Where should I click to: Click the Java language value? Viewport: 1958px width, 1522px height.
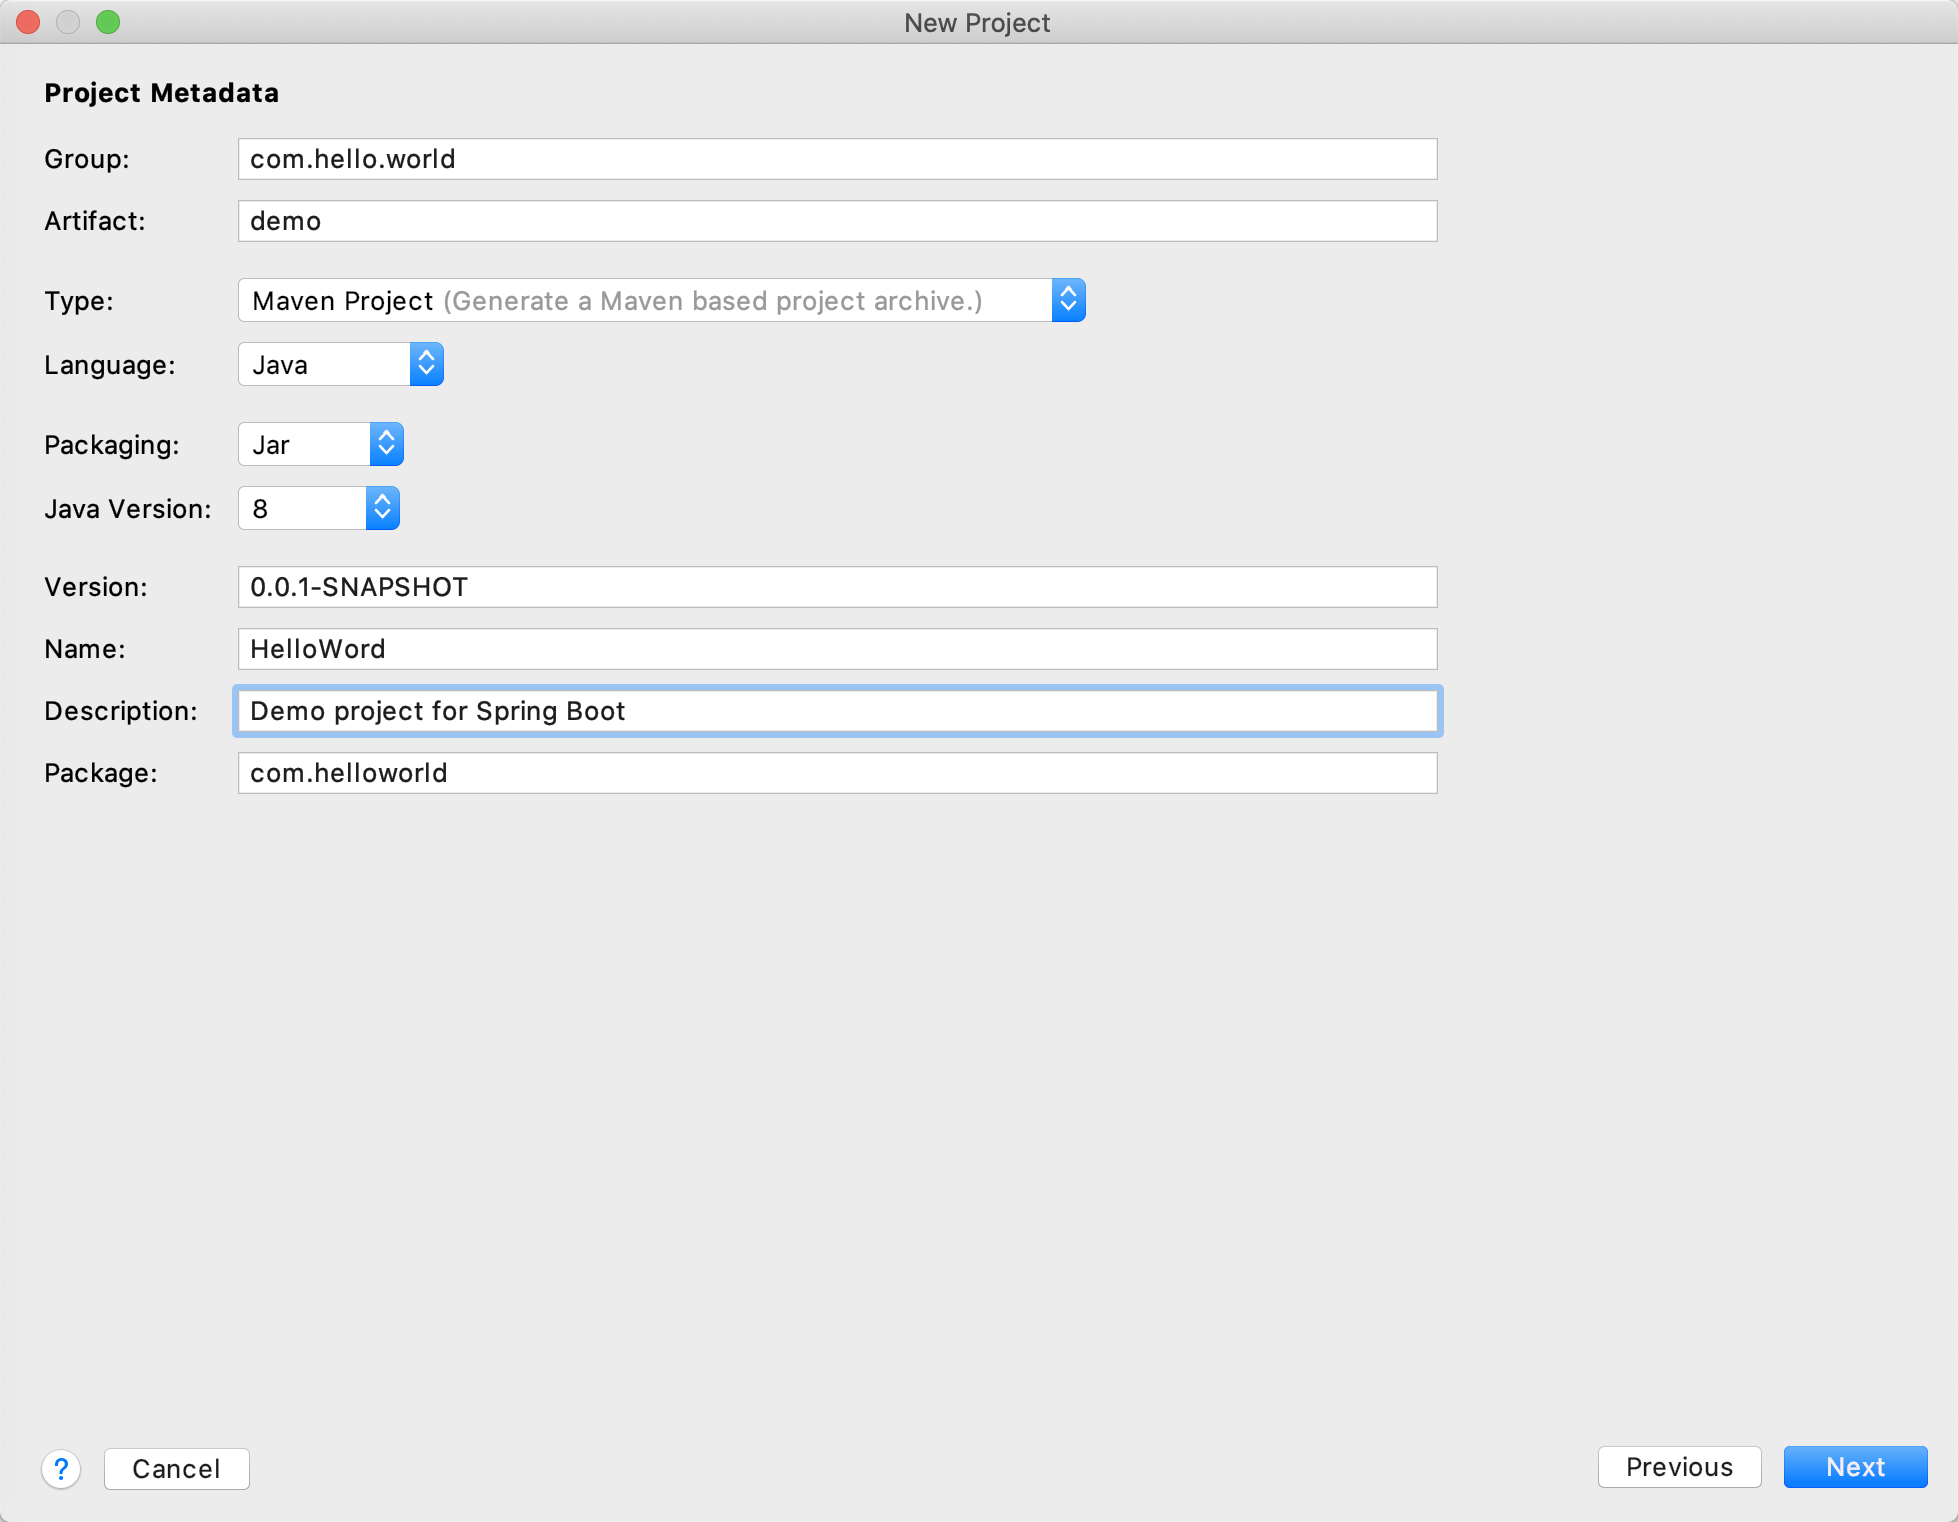tap(280, 365)
